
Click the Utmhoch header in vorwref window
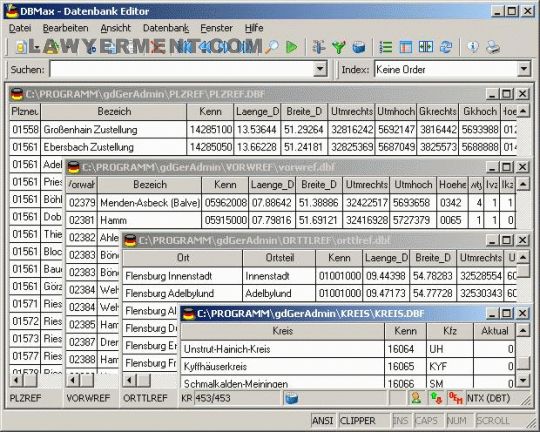(x=413, y=185)
